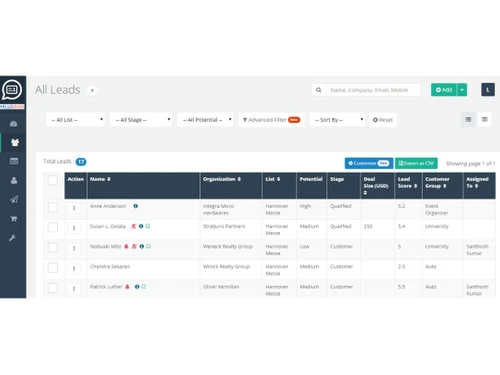Click bookmark icon beside Nobuaki Mito
The width and height of the screenshot is (500, 375).
pos(148,246)
